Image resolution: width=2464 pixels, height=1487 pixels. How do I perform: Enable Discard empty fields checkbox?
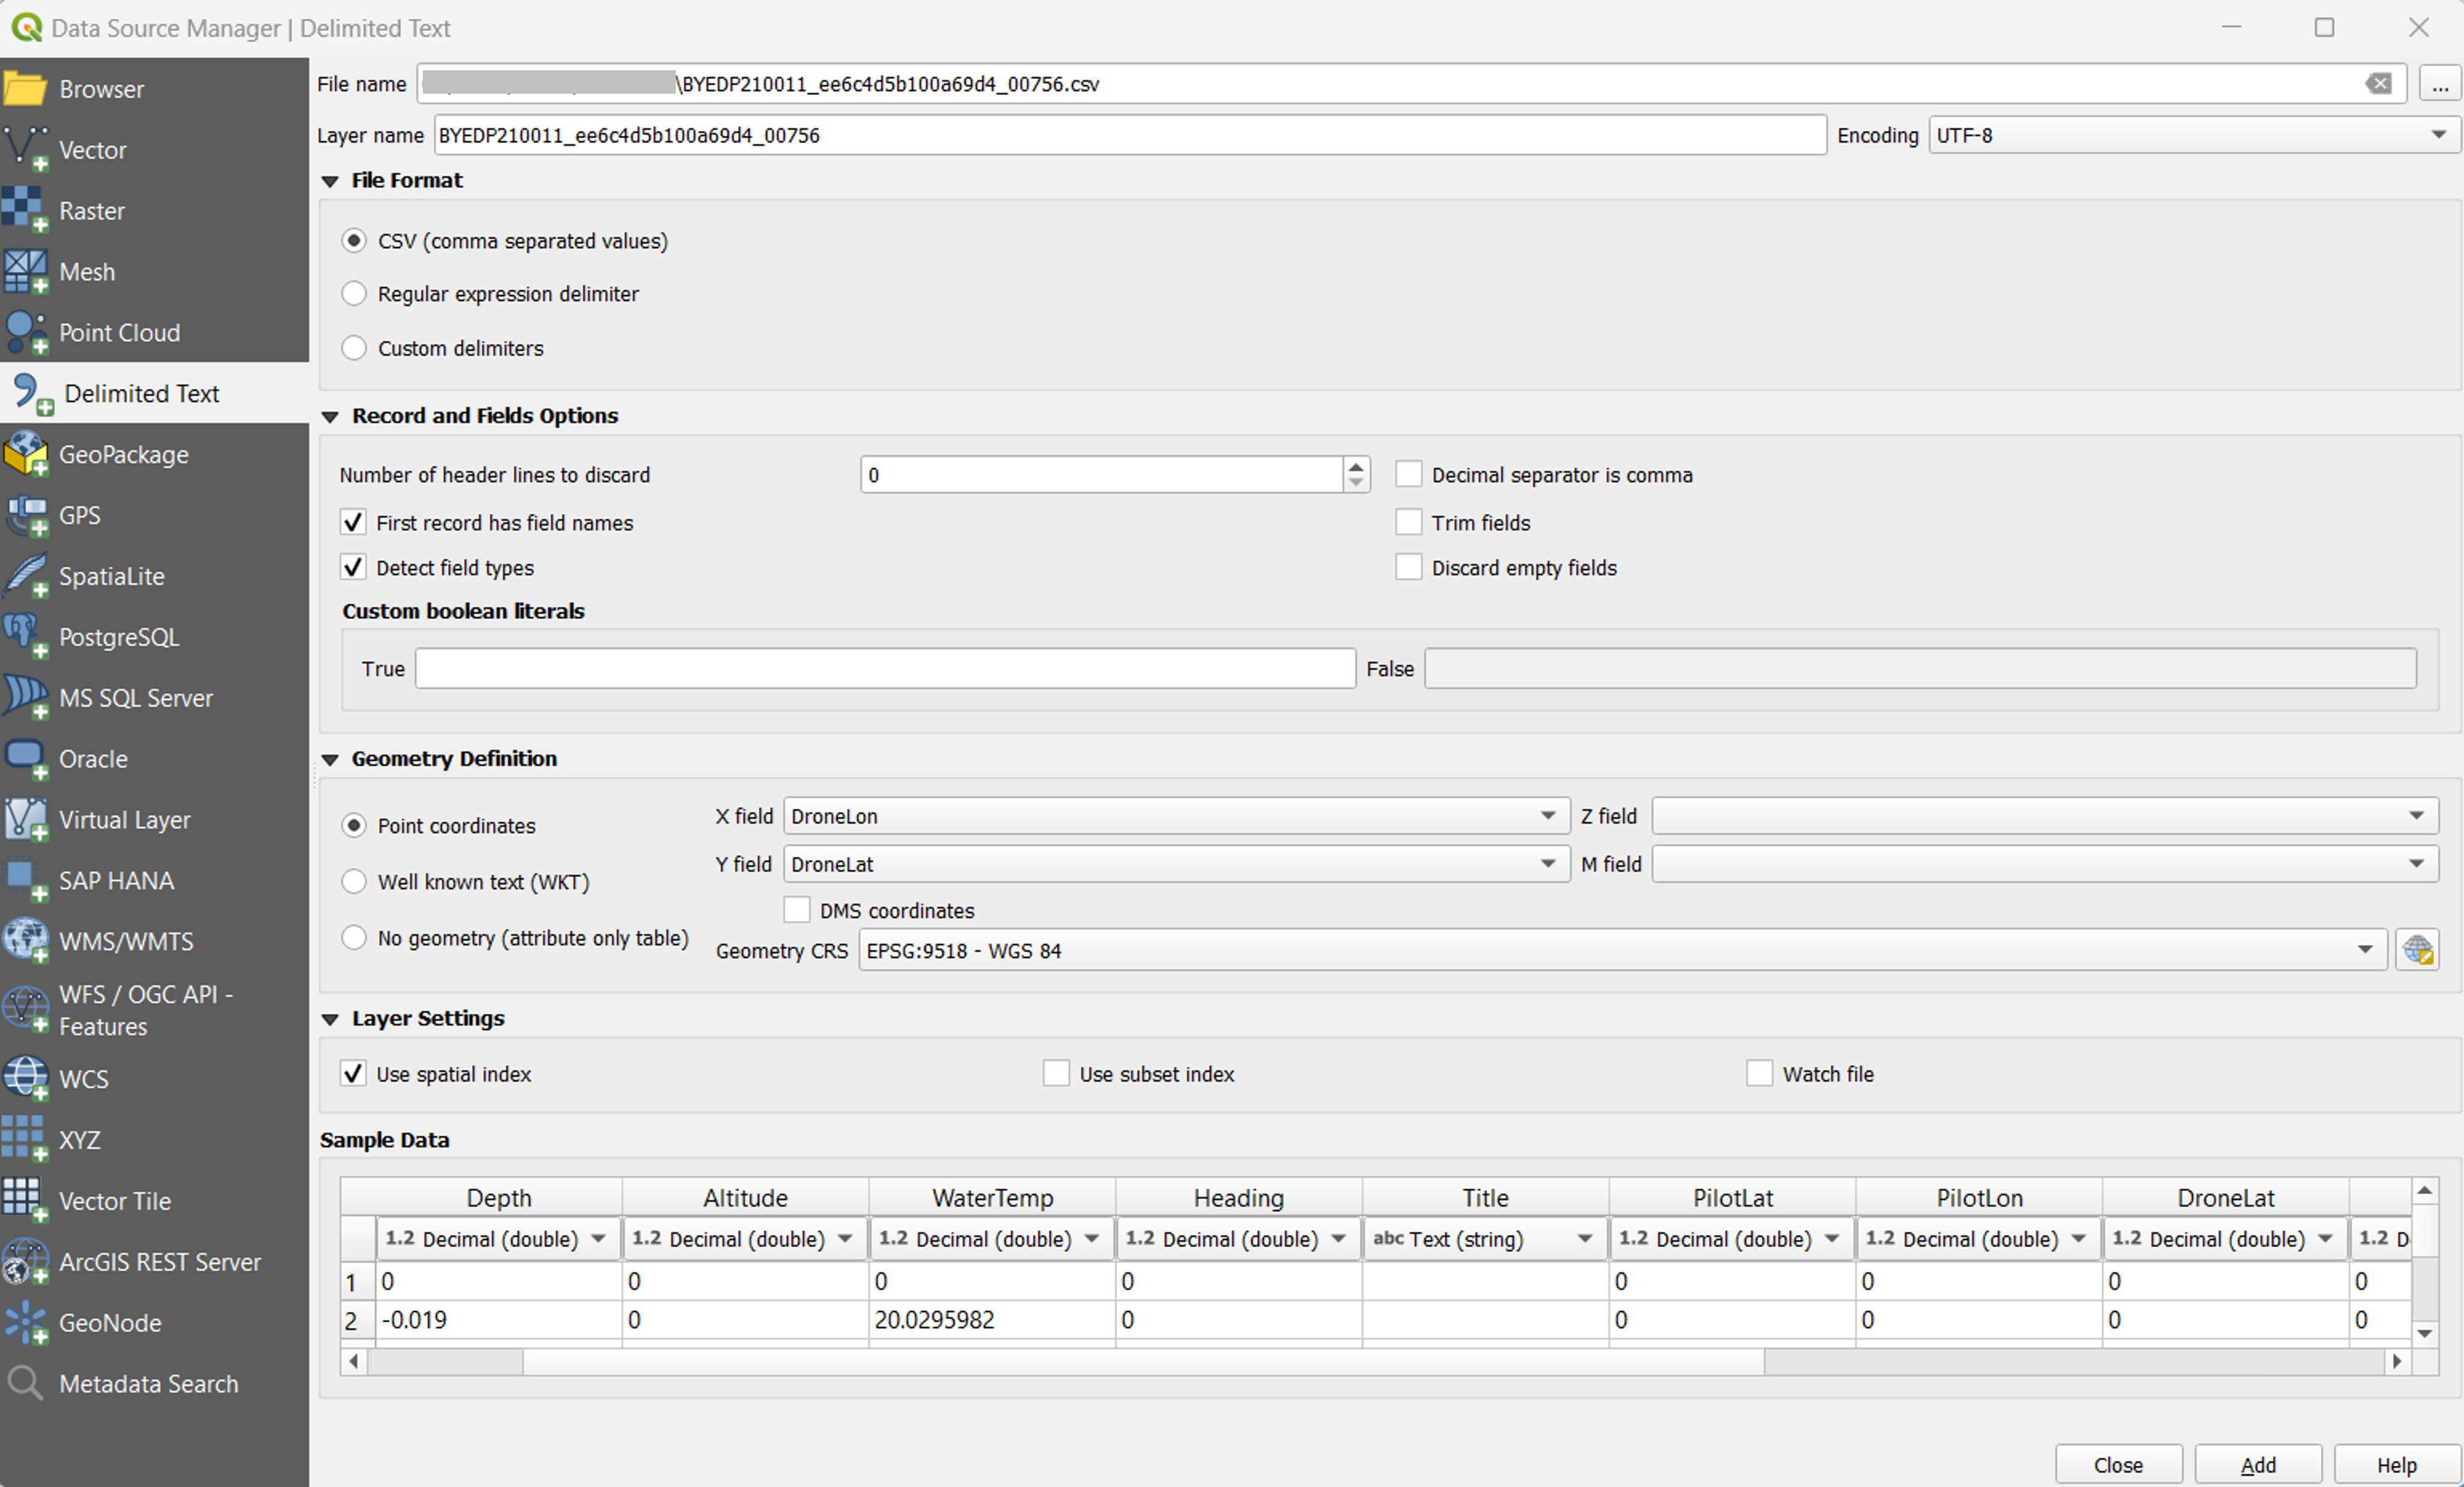(x=1408, y=567)
